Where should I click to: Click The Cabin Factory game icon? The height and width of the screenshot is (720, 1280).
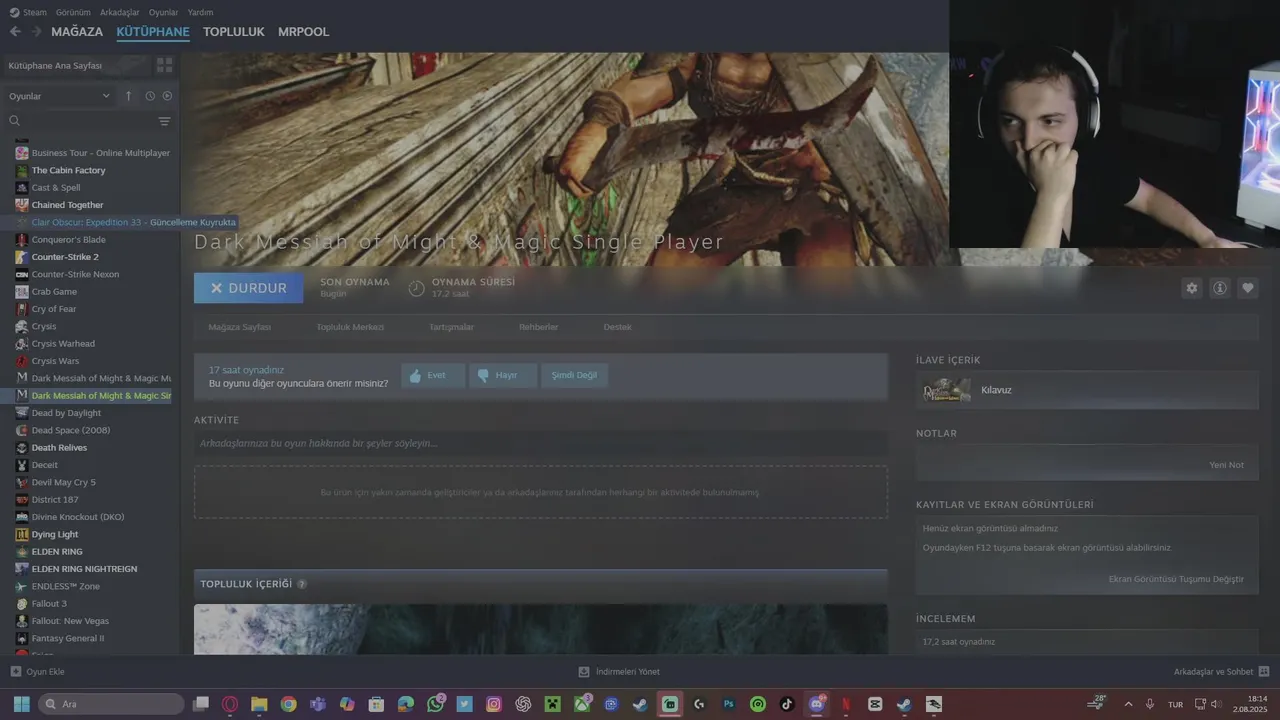pos(22,170)
